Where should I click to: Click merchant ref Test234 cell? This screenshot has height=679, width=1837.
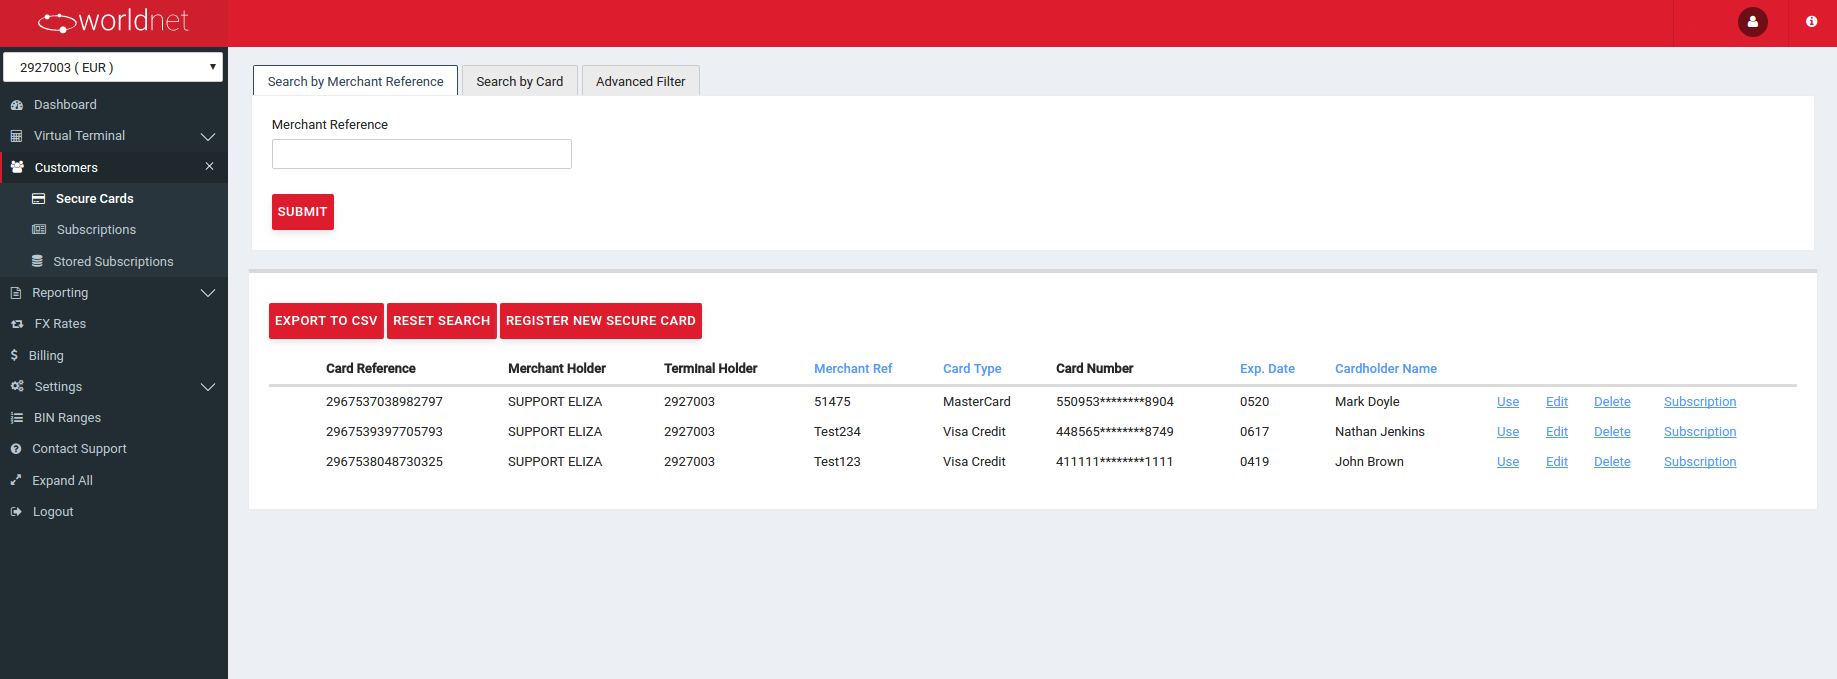pyautogui.click(x=837, y=432)
